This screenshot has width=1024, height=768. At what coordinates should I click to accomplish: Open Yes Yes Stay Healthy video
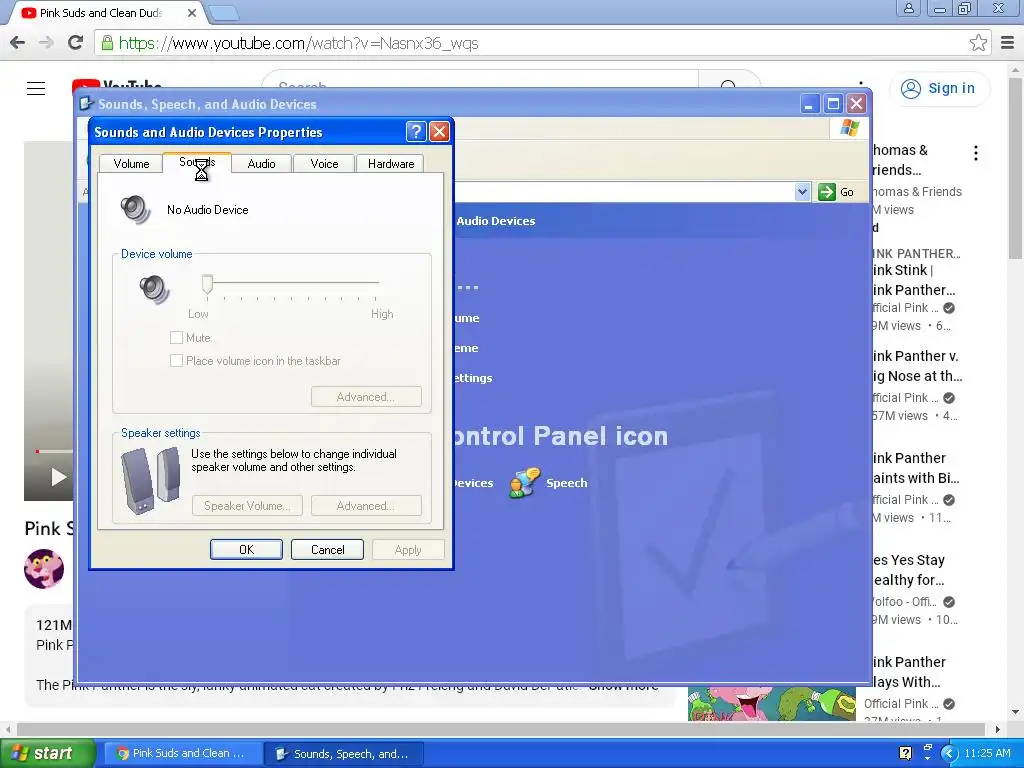tap(908, 569)
